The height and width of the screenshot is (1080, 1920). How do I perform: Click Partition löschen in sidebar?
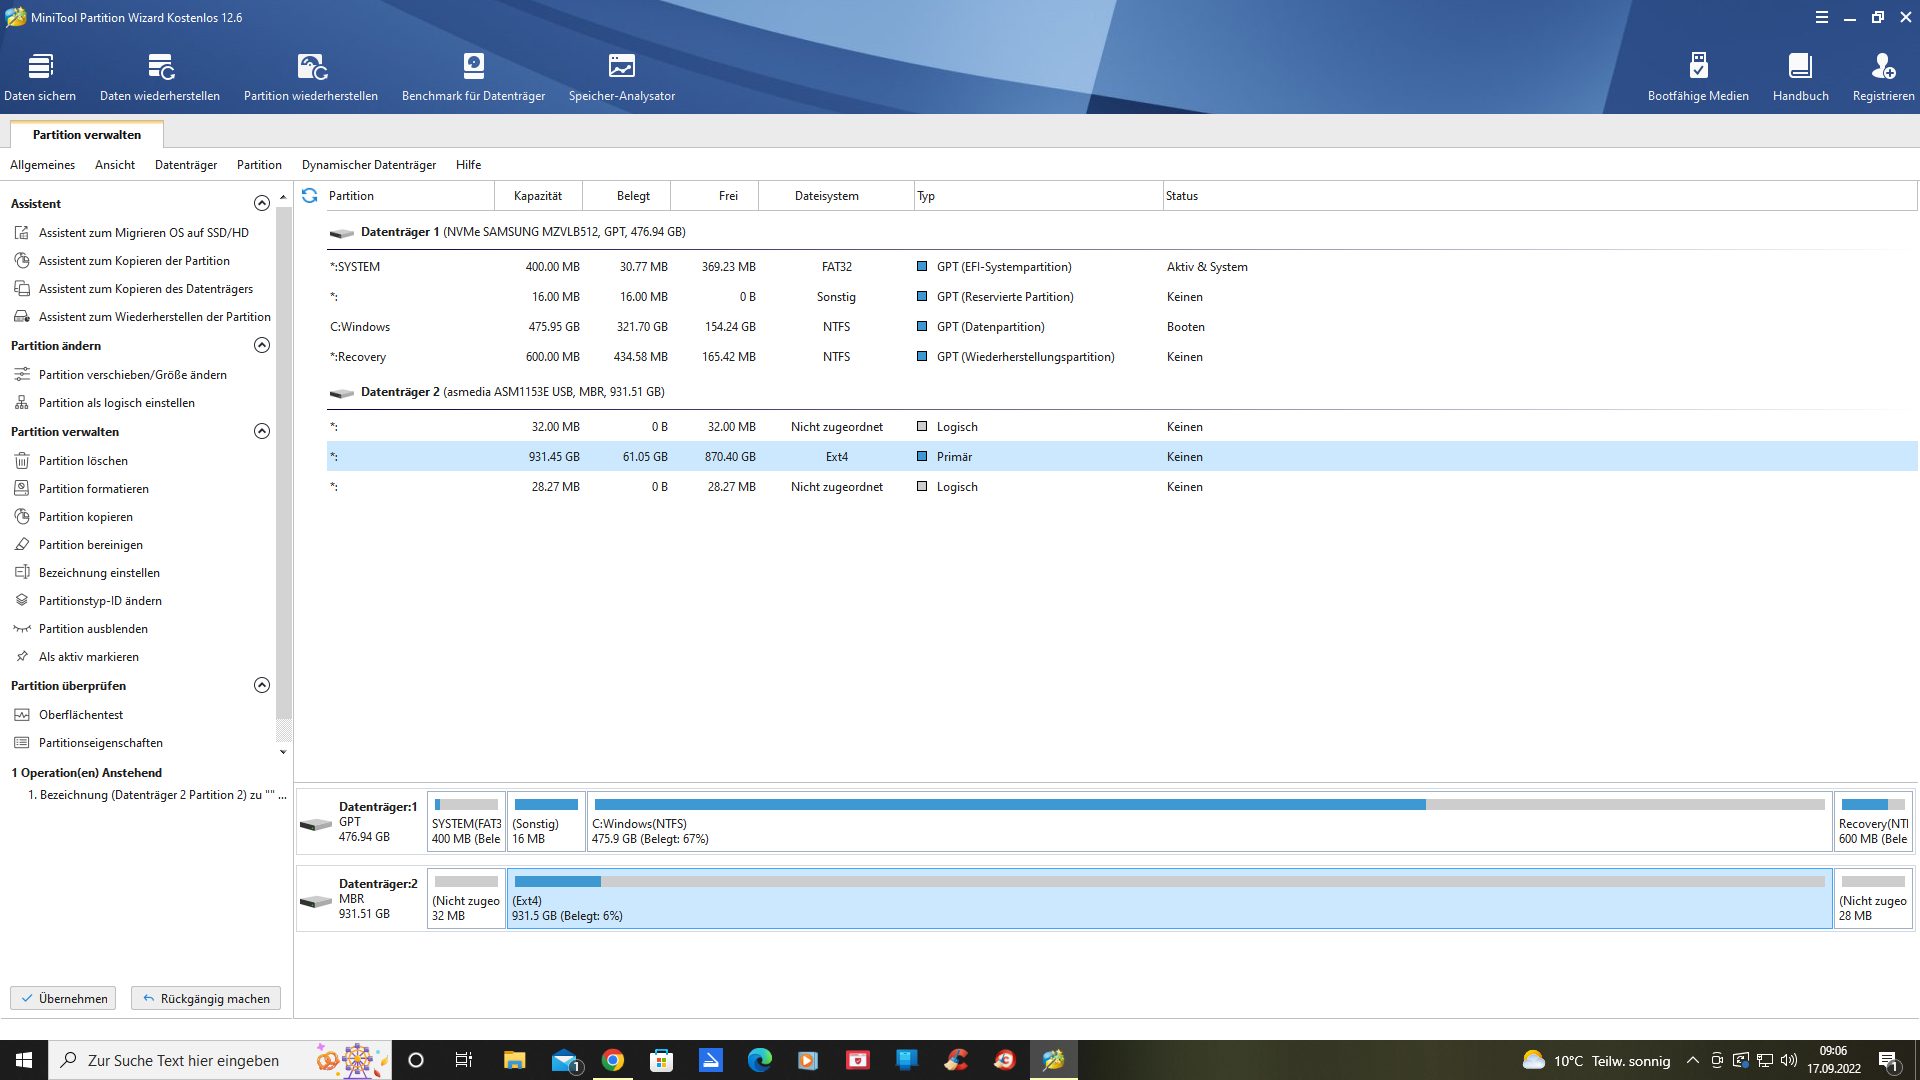coord(83,461)
